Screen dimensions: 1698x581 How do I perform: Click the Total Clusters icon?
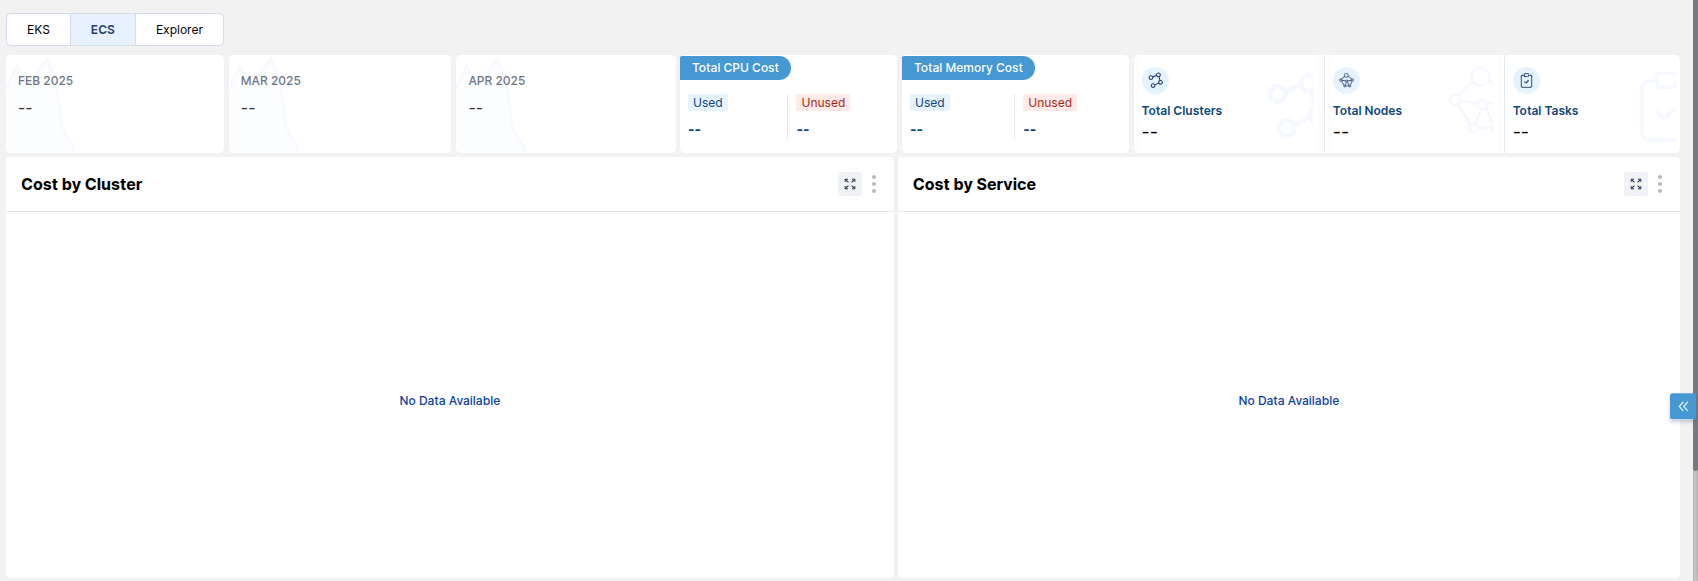pyautogui.click(x=1155, y=80)
